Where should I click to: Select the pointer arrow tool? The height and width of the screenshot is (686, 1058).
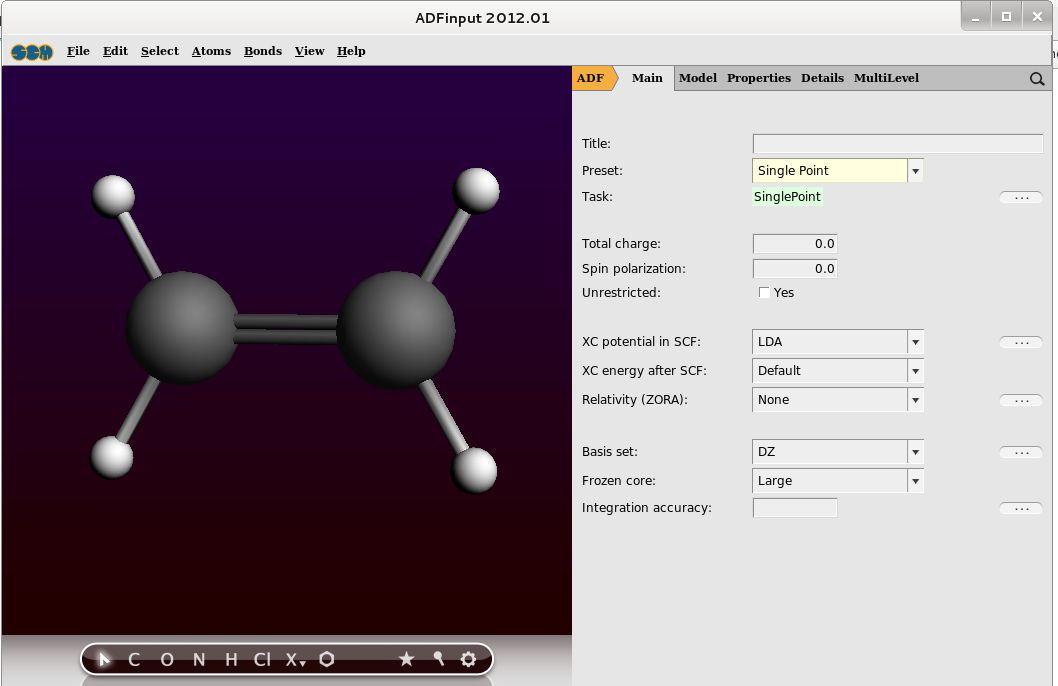tap(104, 659)
